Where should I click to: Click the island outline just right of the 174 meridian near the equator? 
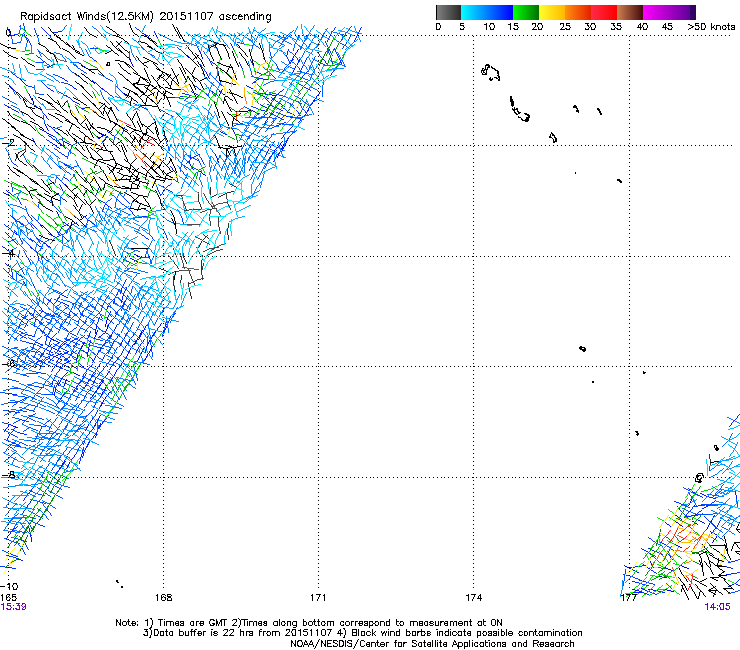click(490, 73)
